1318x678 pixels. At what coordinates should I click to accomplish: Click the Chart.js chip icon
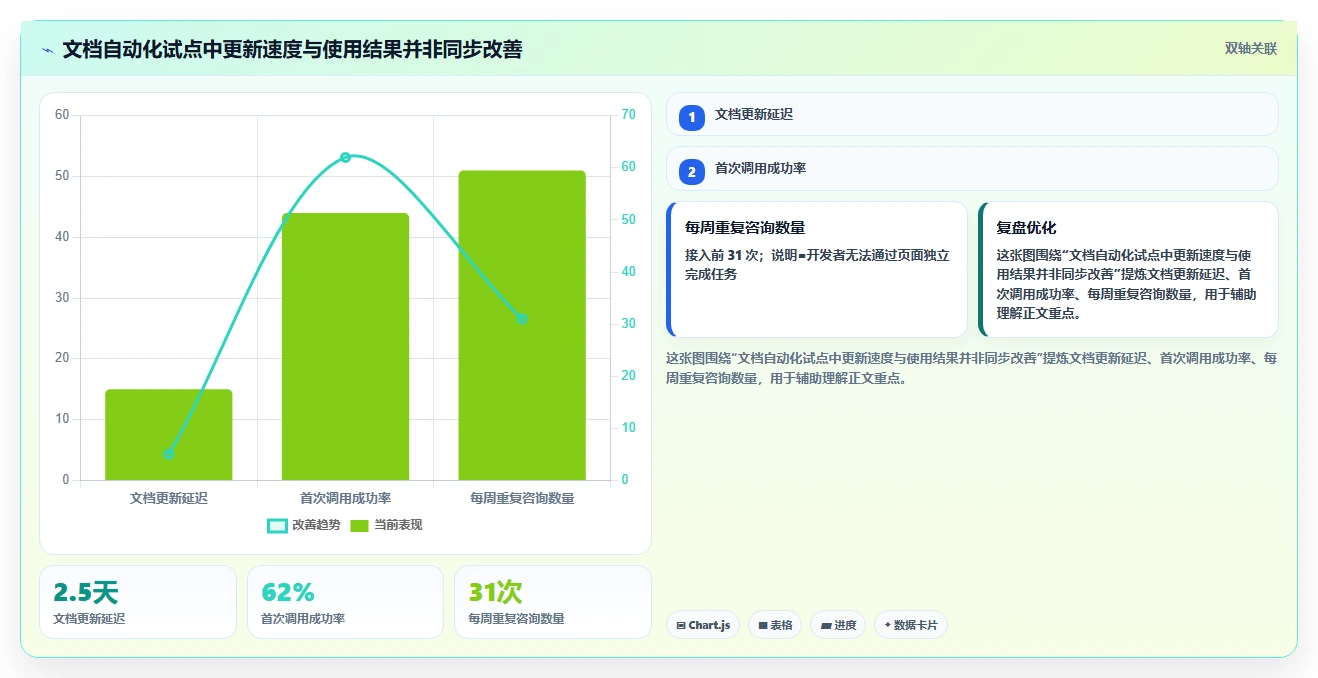click(681, 626)
